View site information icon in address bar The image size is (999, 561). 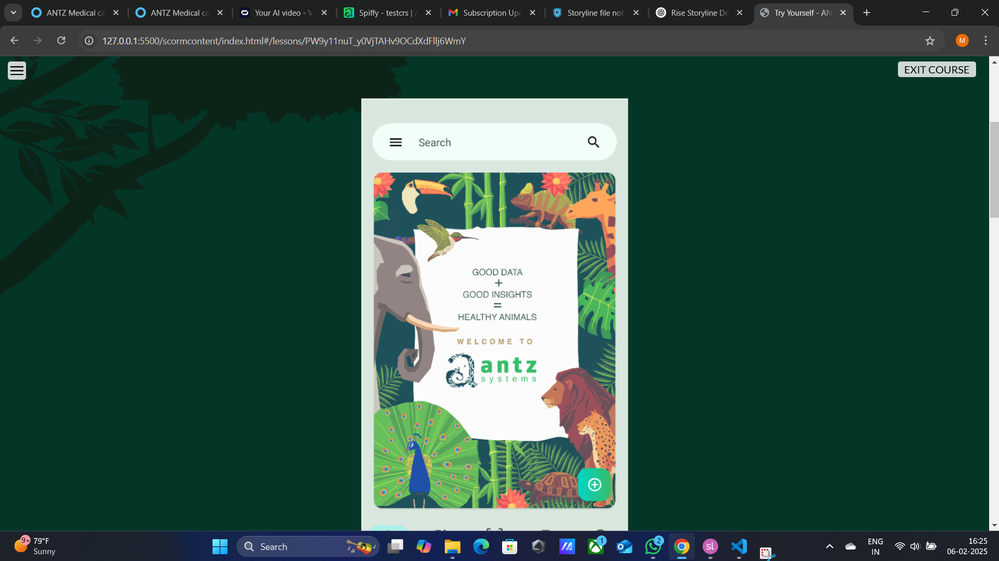point(89,41)
